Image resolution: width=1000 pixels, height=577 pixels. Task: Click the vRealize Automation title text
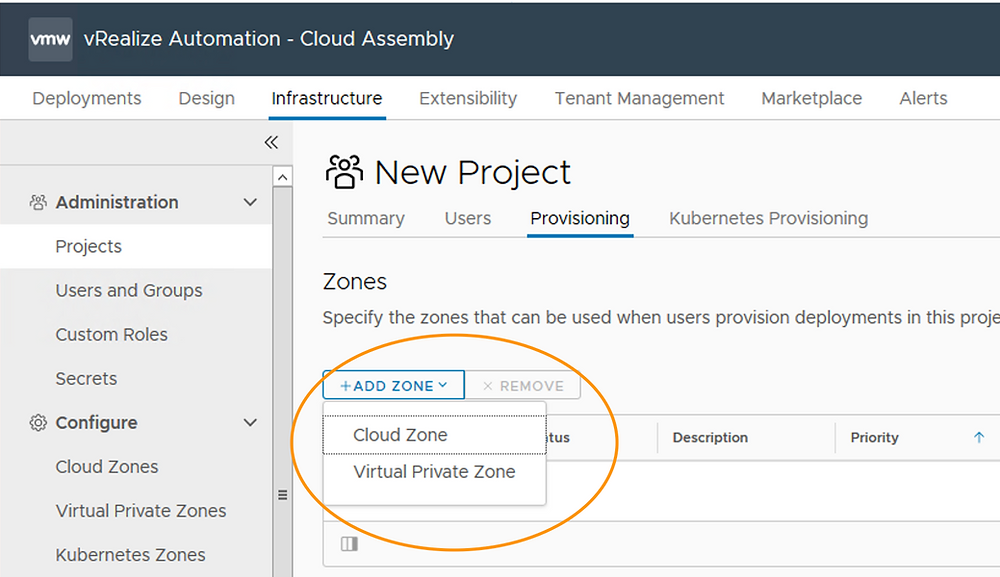click(268, 39)
